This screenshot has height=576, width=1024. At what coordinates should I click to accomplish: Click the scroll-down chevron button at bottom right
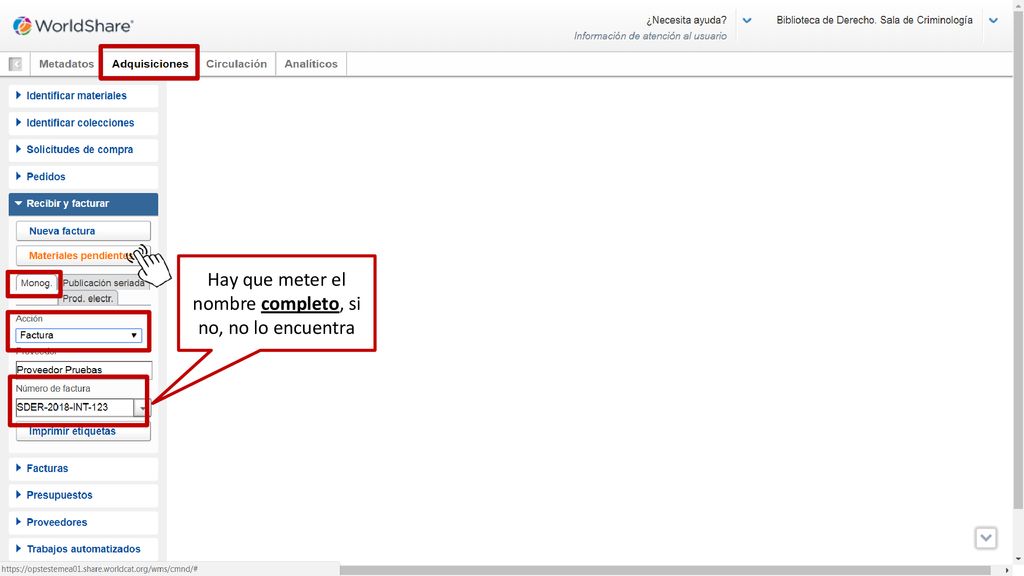pos(986,538)
